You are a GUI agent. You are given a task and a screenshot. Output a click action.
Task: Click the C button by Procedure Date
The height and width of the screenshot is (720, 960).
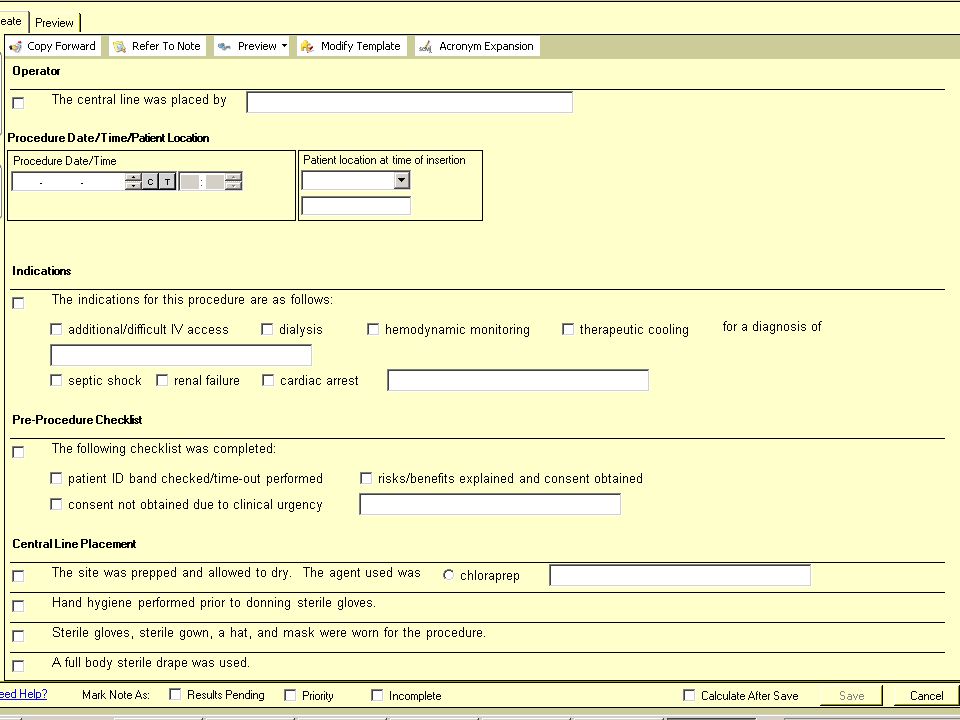tap(150, 181)
